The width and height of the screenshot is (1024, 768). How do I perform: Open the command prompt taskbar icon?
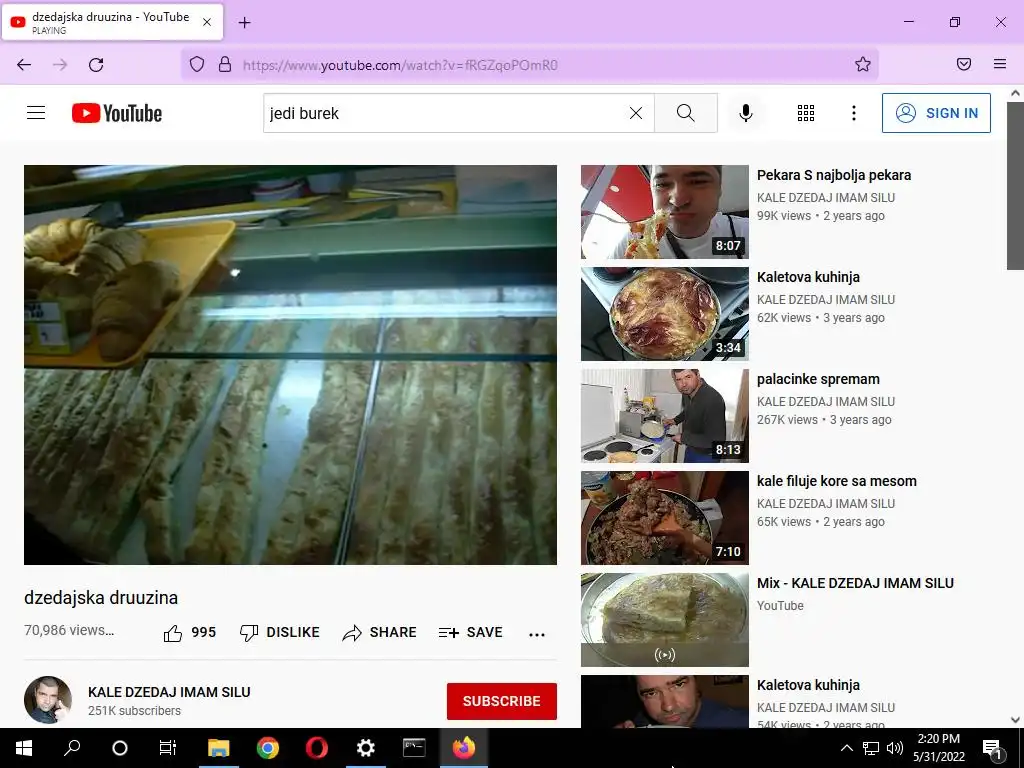(414, 748)
